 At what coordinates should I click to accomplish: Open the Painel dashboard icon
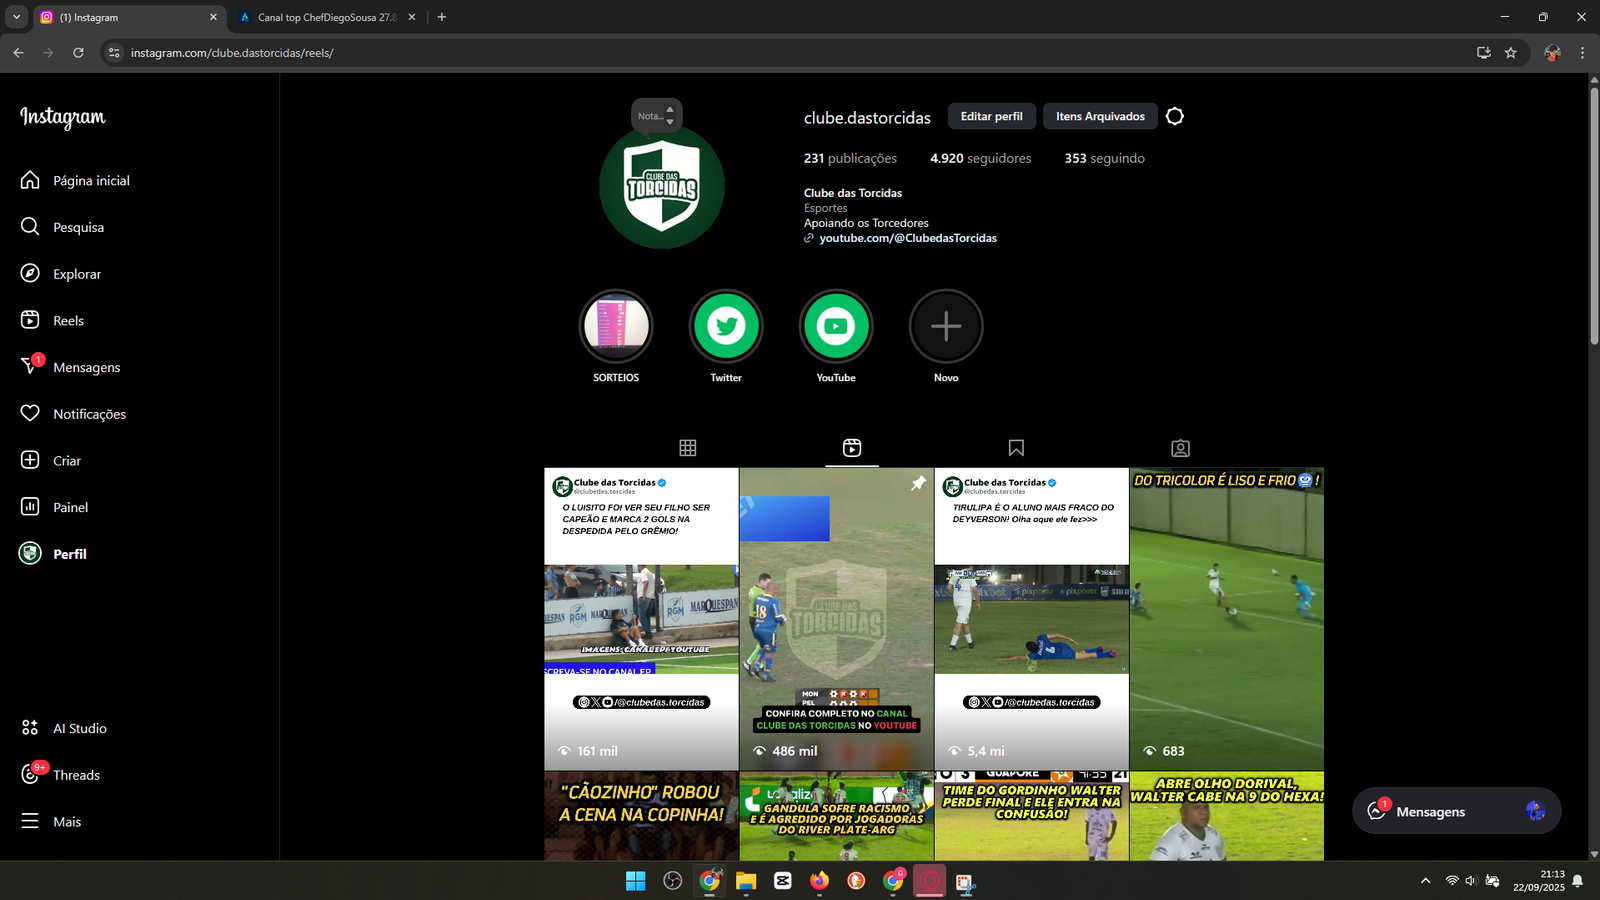[30, 507]
